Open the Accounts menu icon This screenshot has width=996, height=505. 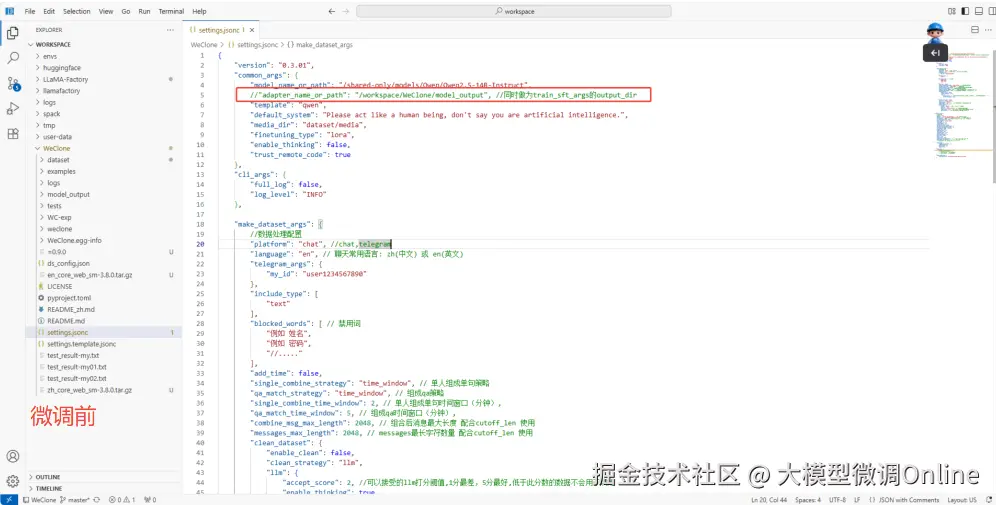(x=13, y=456)
